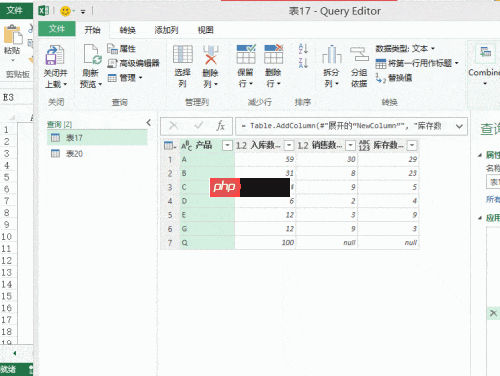The width and height of the screenshot is (500, 376).
Task: Click the Excel logo icon in title bar
Action: tap(44, 11)
